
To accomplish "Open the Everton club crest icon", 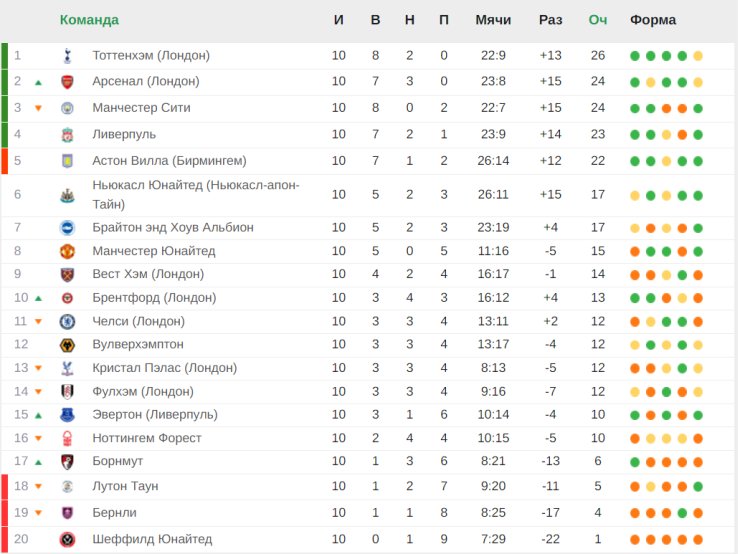I will [x=67, y=415].
